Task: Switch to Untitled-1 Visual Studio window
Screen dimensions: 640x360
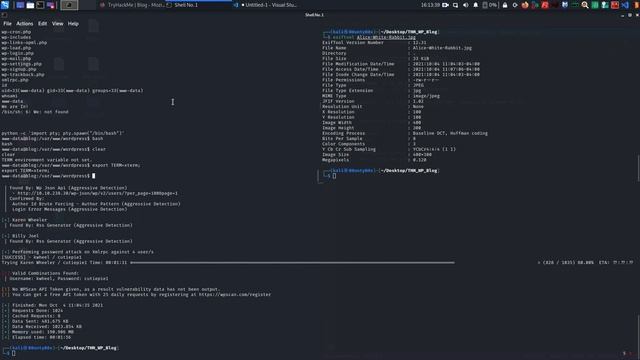Action: (x=266, y=5)
